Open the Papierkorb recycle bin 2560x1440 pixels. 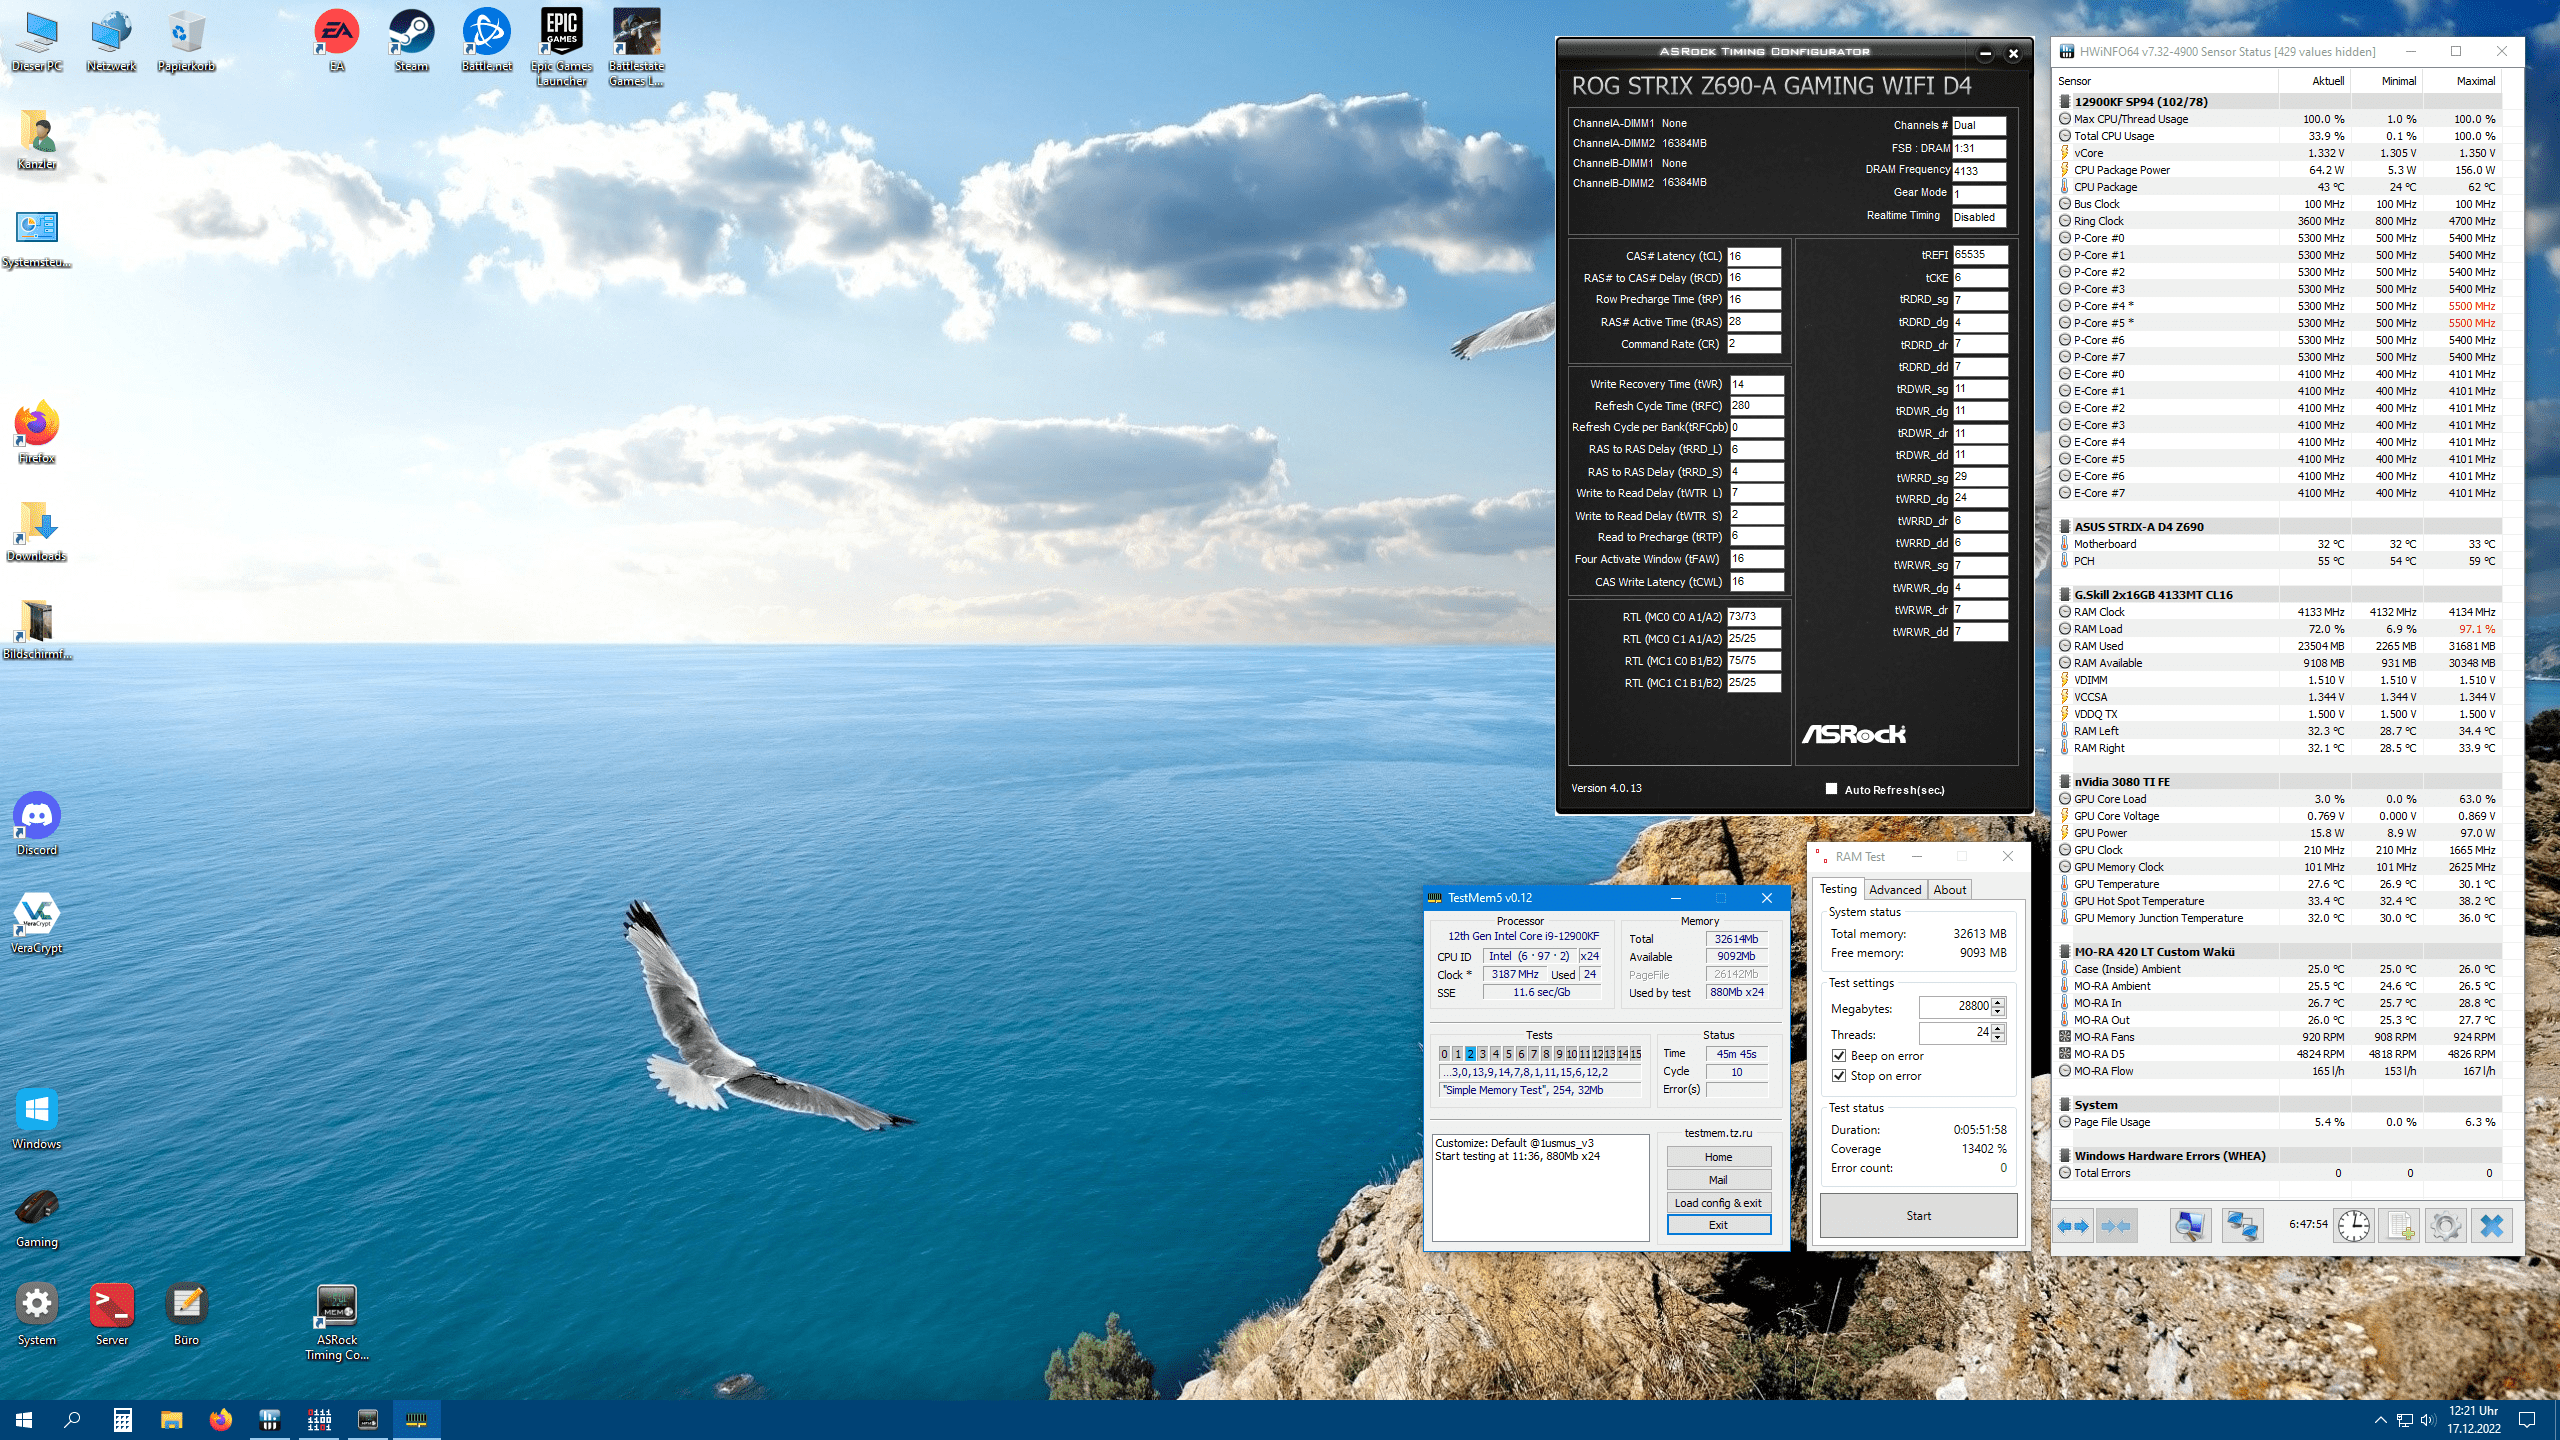tap(186, 41)
